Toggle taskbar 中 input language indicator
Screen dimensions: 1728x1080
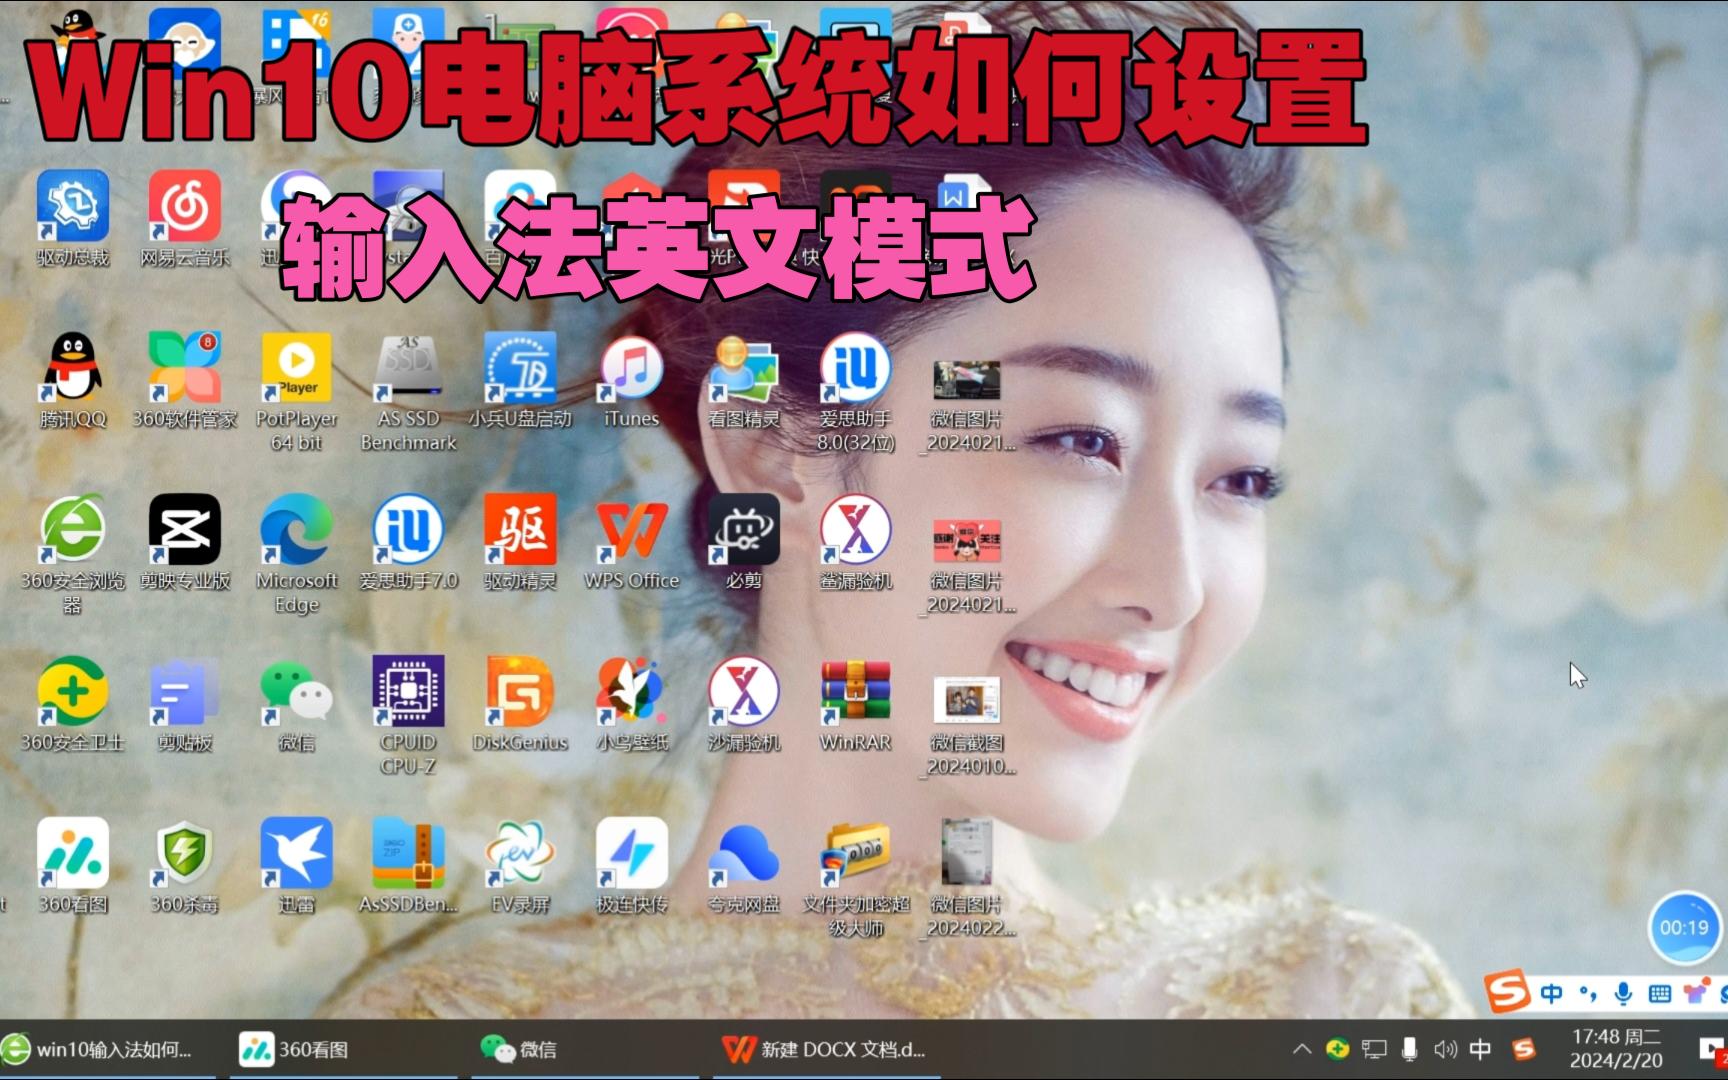[x=1480, y=1049]
